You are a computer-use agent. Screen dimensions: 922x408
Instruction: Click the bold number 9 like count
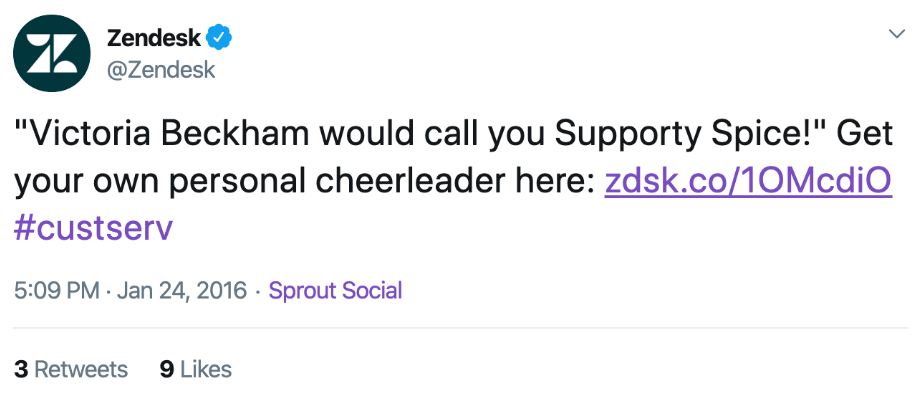167,369
